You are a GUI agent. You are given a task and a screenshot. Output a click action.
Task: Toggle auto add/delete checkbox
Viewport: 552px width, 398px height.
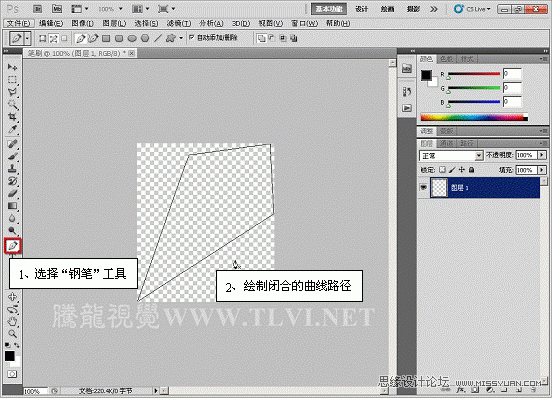coord(192,37)
